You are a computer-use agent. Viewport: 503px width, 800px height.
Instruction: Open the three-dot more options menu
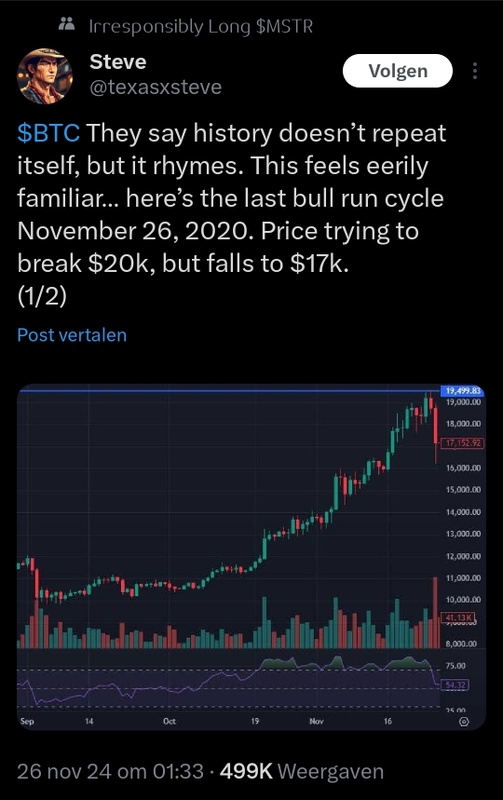pyautogui.click(x=475, y=71)
